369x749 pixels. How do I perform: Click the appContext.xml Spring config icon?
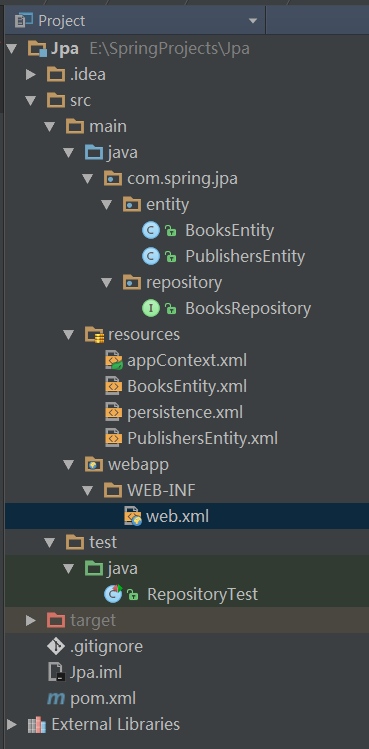pos(114,361)
